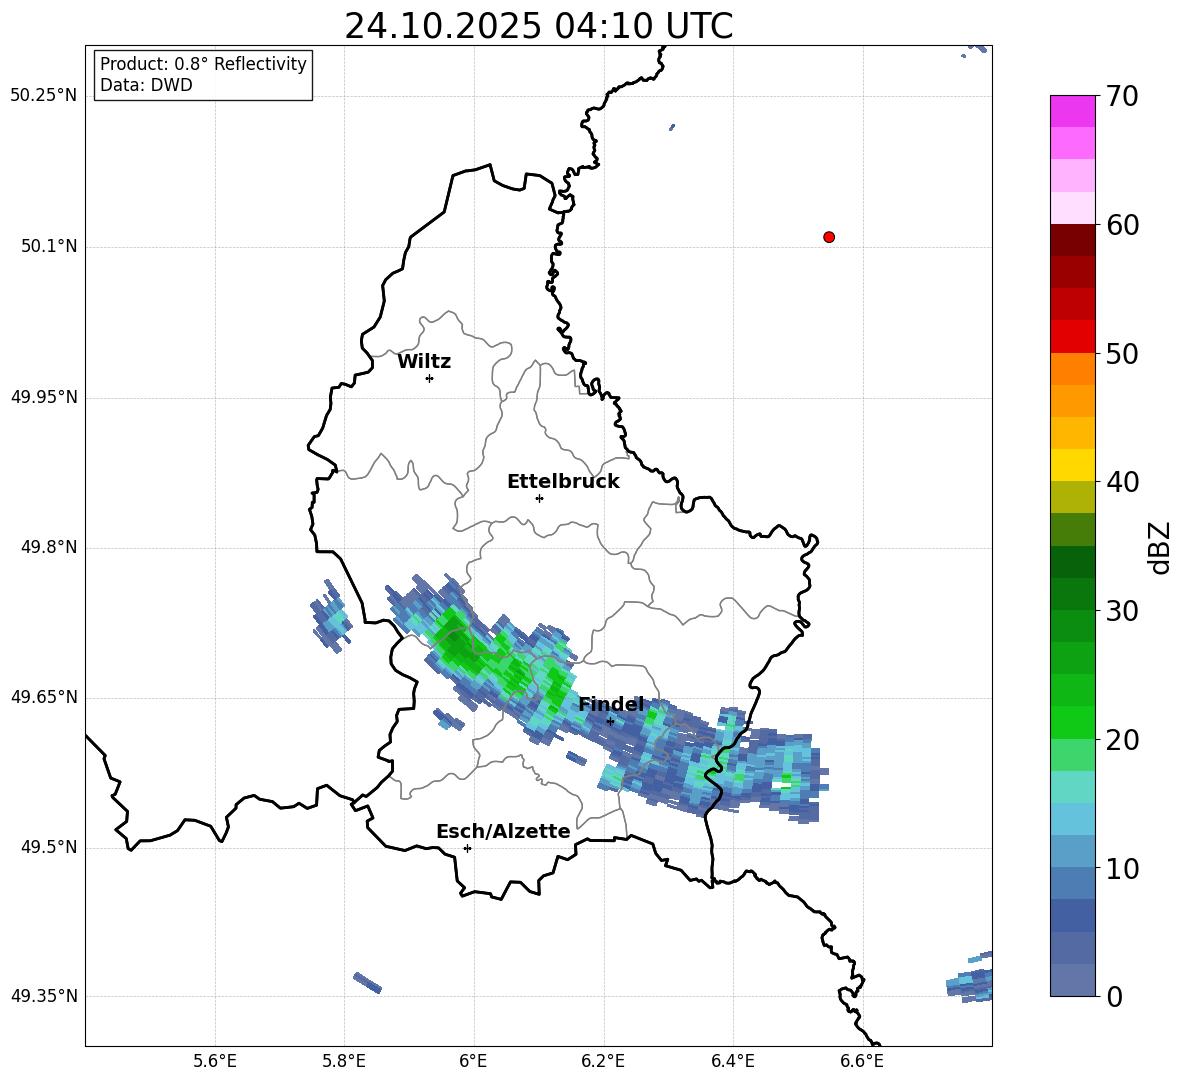Click the dBZ colorbar axis label
This screenshot has height=1081, width=1184.
[x=1159, y=547]
